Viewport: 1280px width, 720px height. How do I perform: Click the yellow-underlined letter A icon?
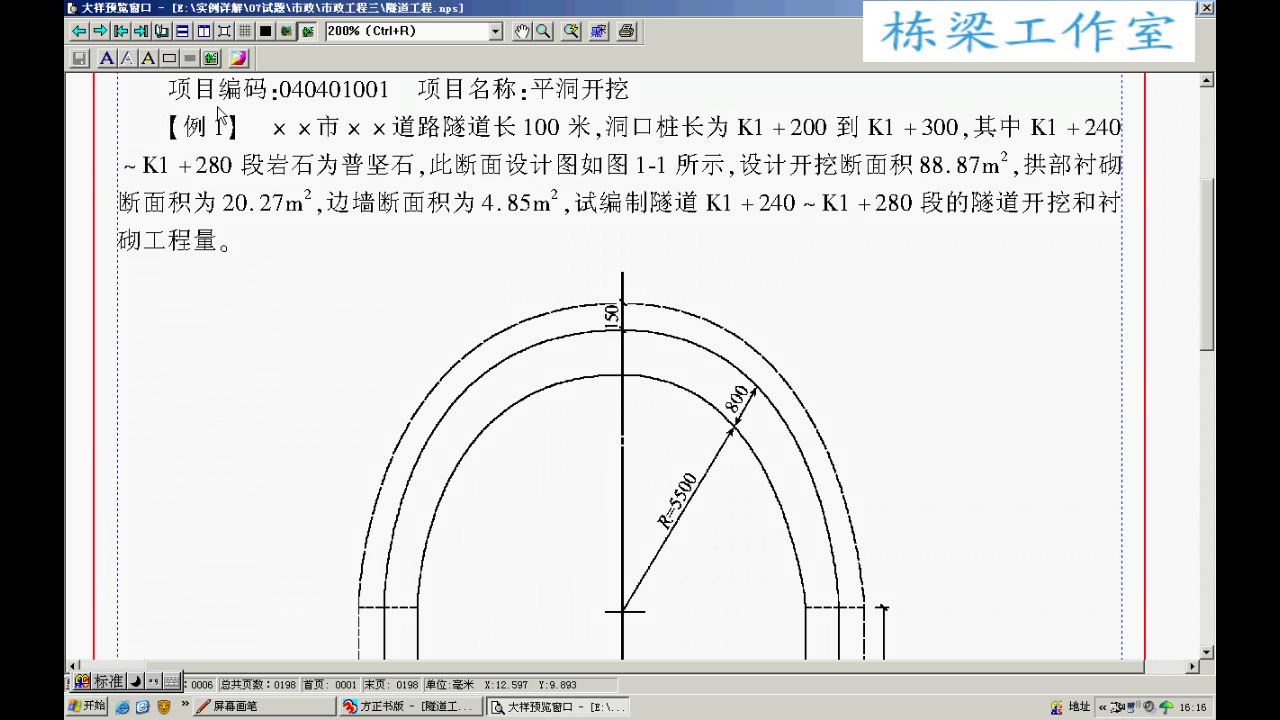coord(148,58)
